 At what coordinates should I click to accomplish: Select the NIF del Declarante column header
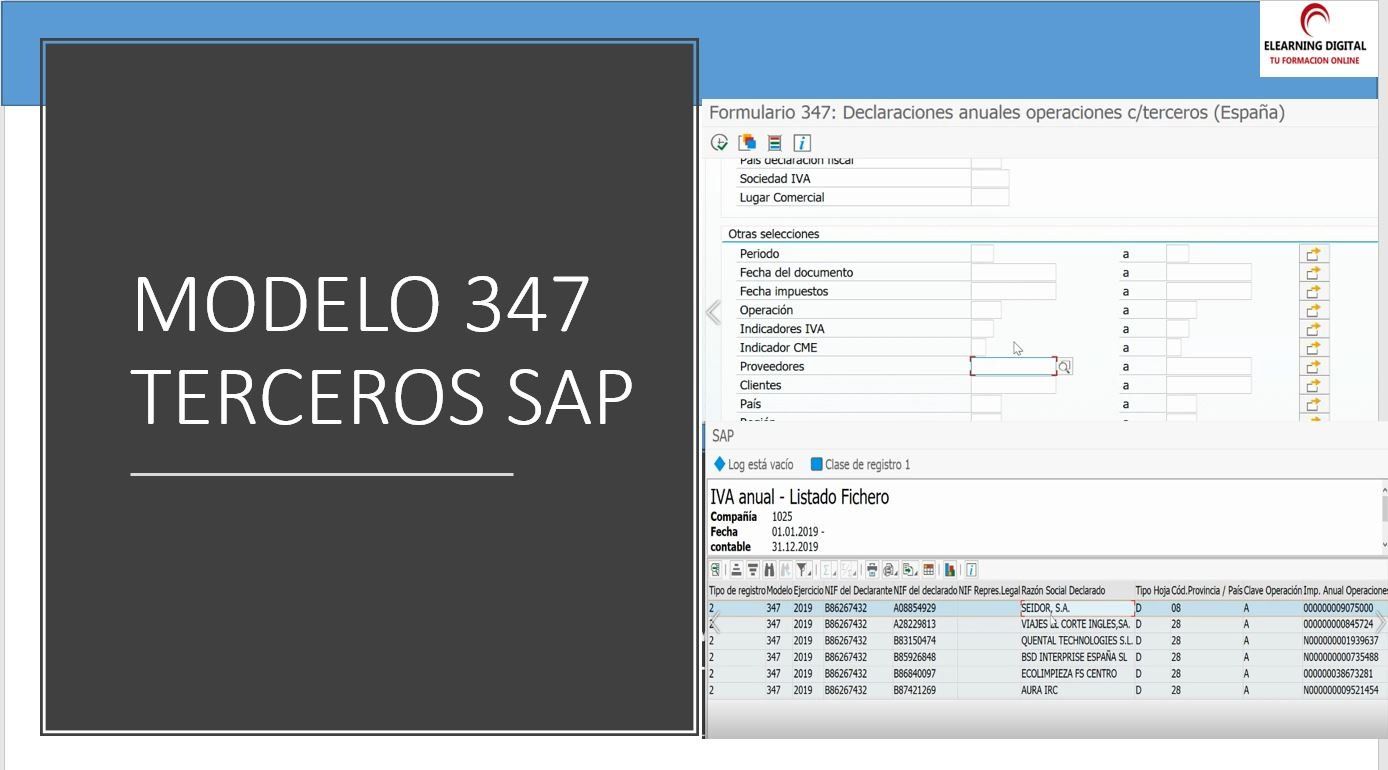(858, 591)
